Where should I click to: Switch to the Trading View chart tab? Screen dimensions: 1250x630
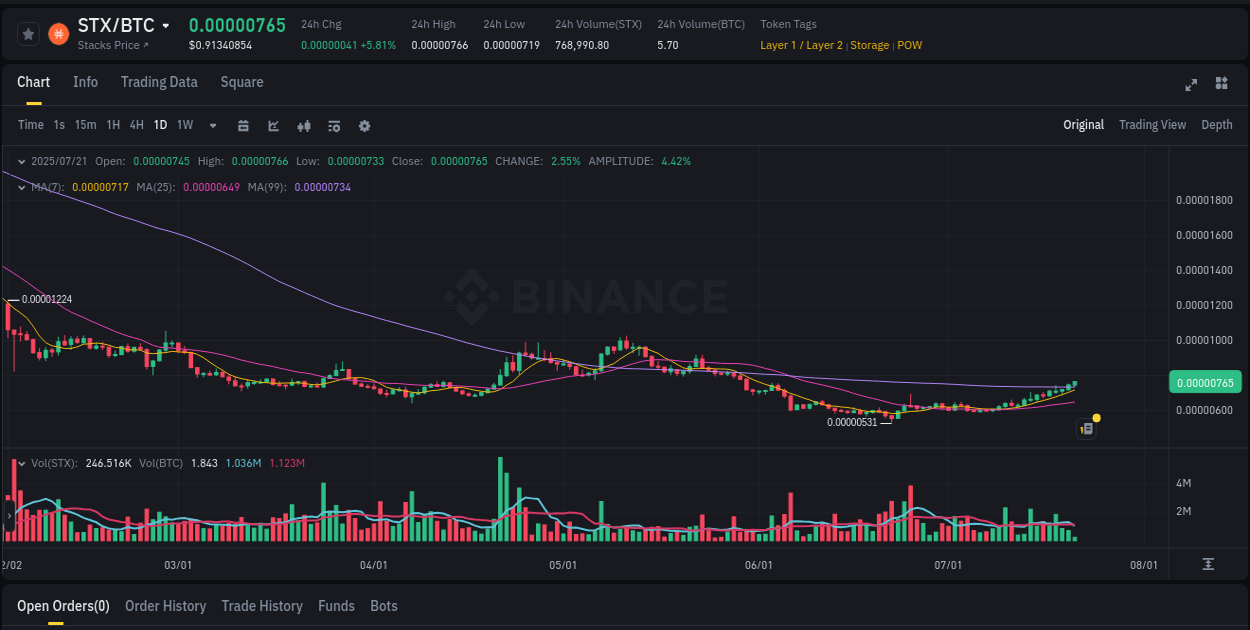pos(1152,125)
